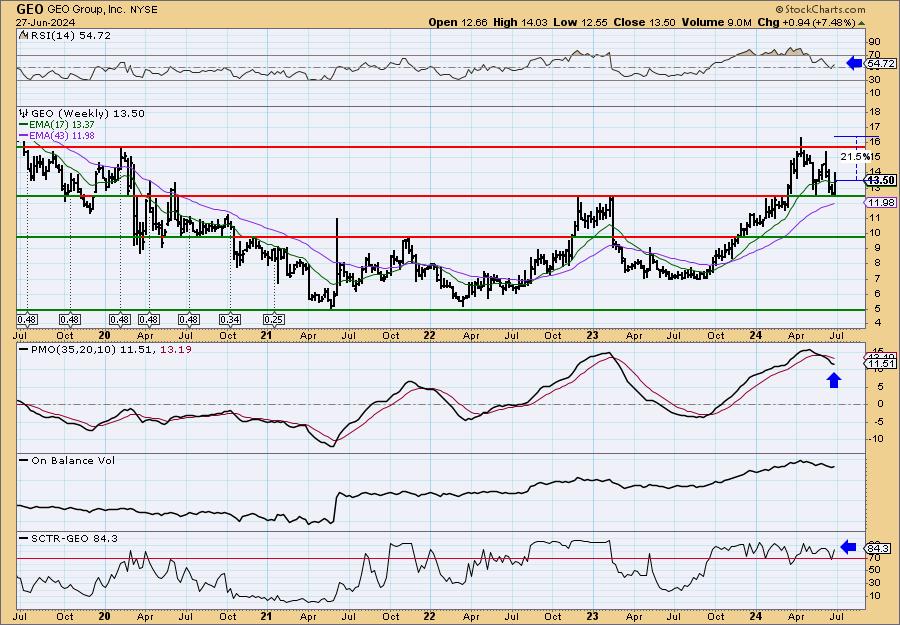Click the EMA(43) 11.98 legend text
Image resolution: width=900 pixels, height=625 pixels.
coord(62,136)
